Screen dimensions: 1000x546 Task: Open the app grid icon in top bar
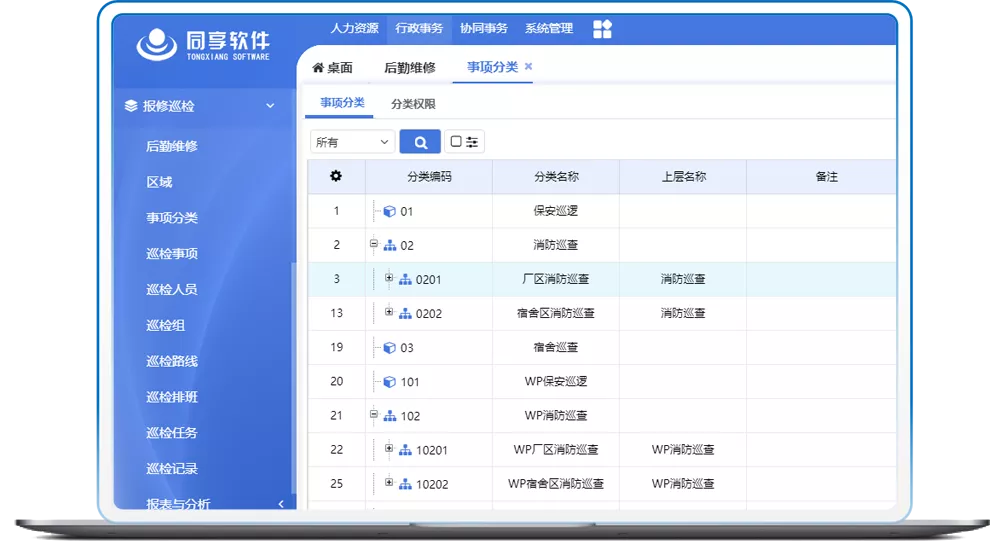602,29
